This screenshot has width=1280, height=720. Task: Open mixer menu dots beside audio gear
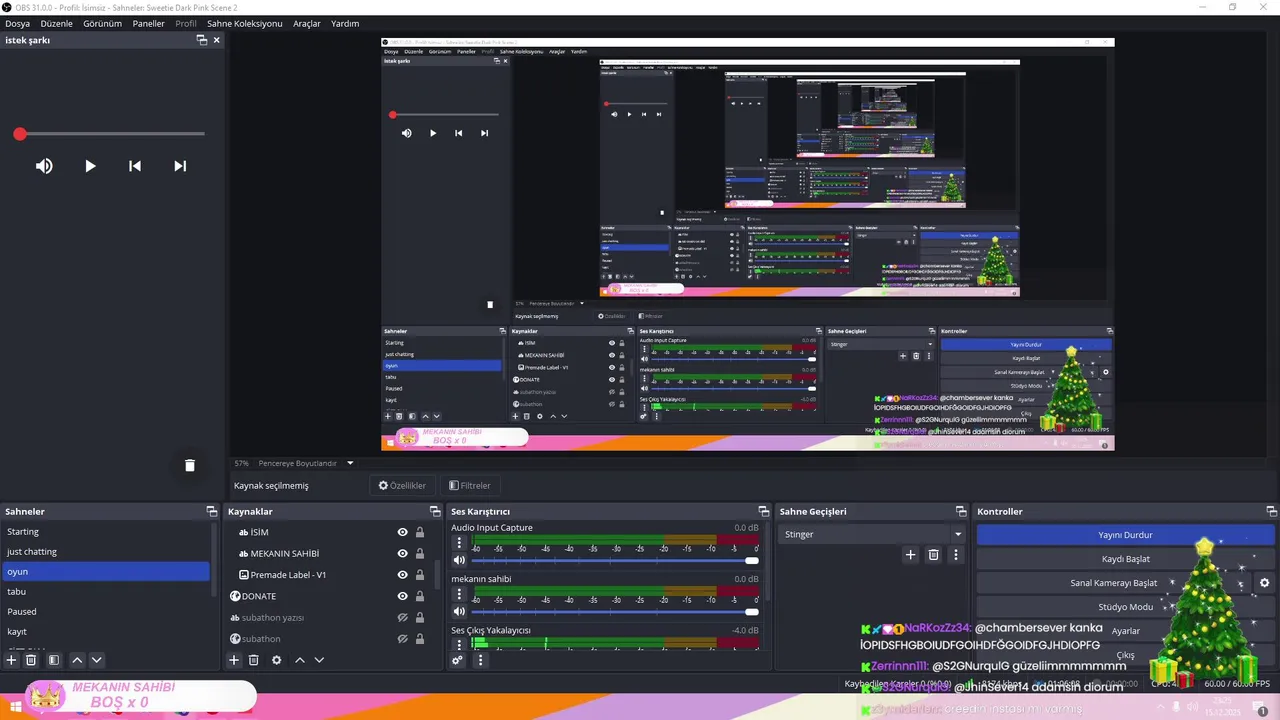coord(480,660)
